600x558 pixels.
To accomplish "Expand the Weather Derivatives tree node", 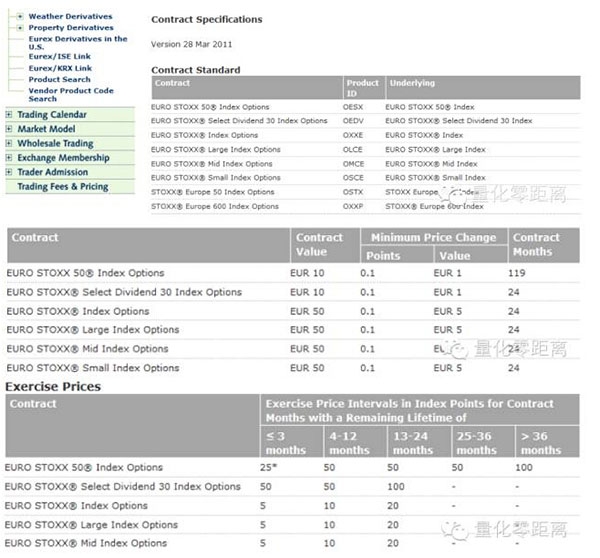I will [20, 16].
